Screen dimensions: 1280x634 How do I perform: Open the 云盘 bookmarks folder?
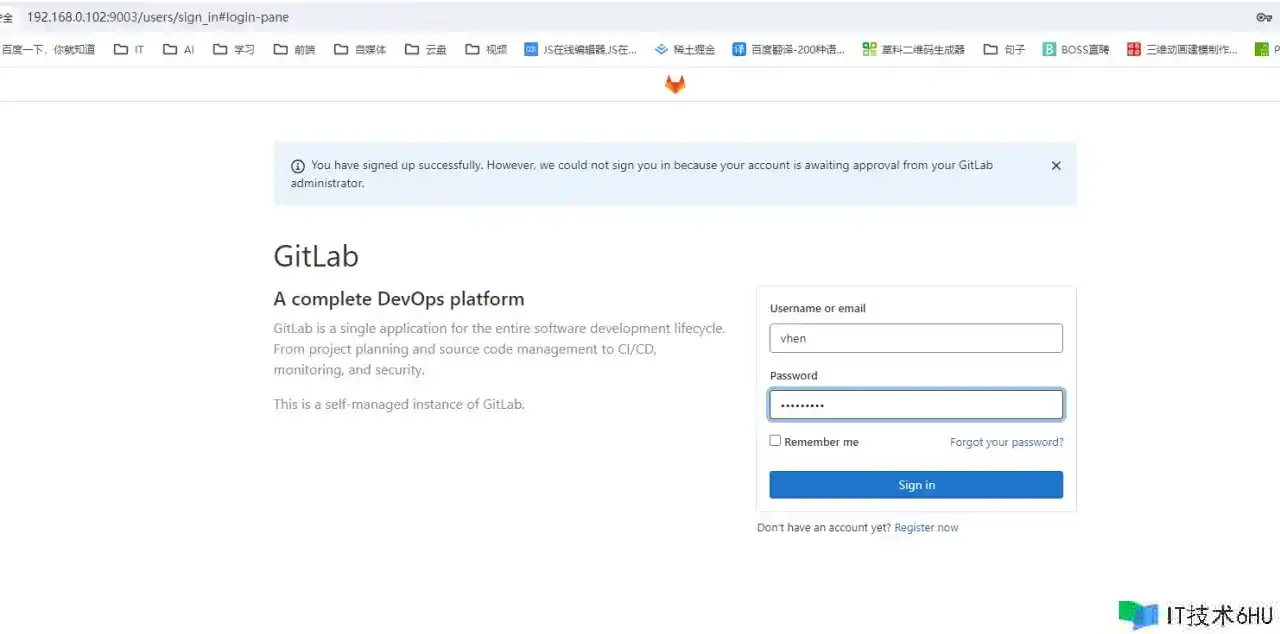[x=426, y=49]
